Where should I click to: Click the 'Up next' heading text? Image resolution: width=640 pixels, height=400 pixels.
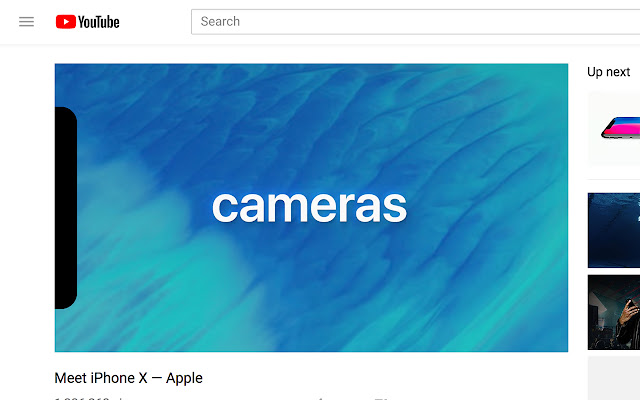click(x=609, y=72)
